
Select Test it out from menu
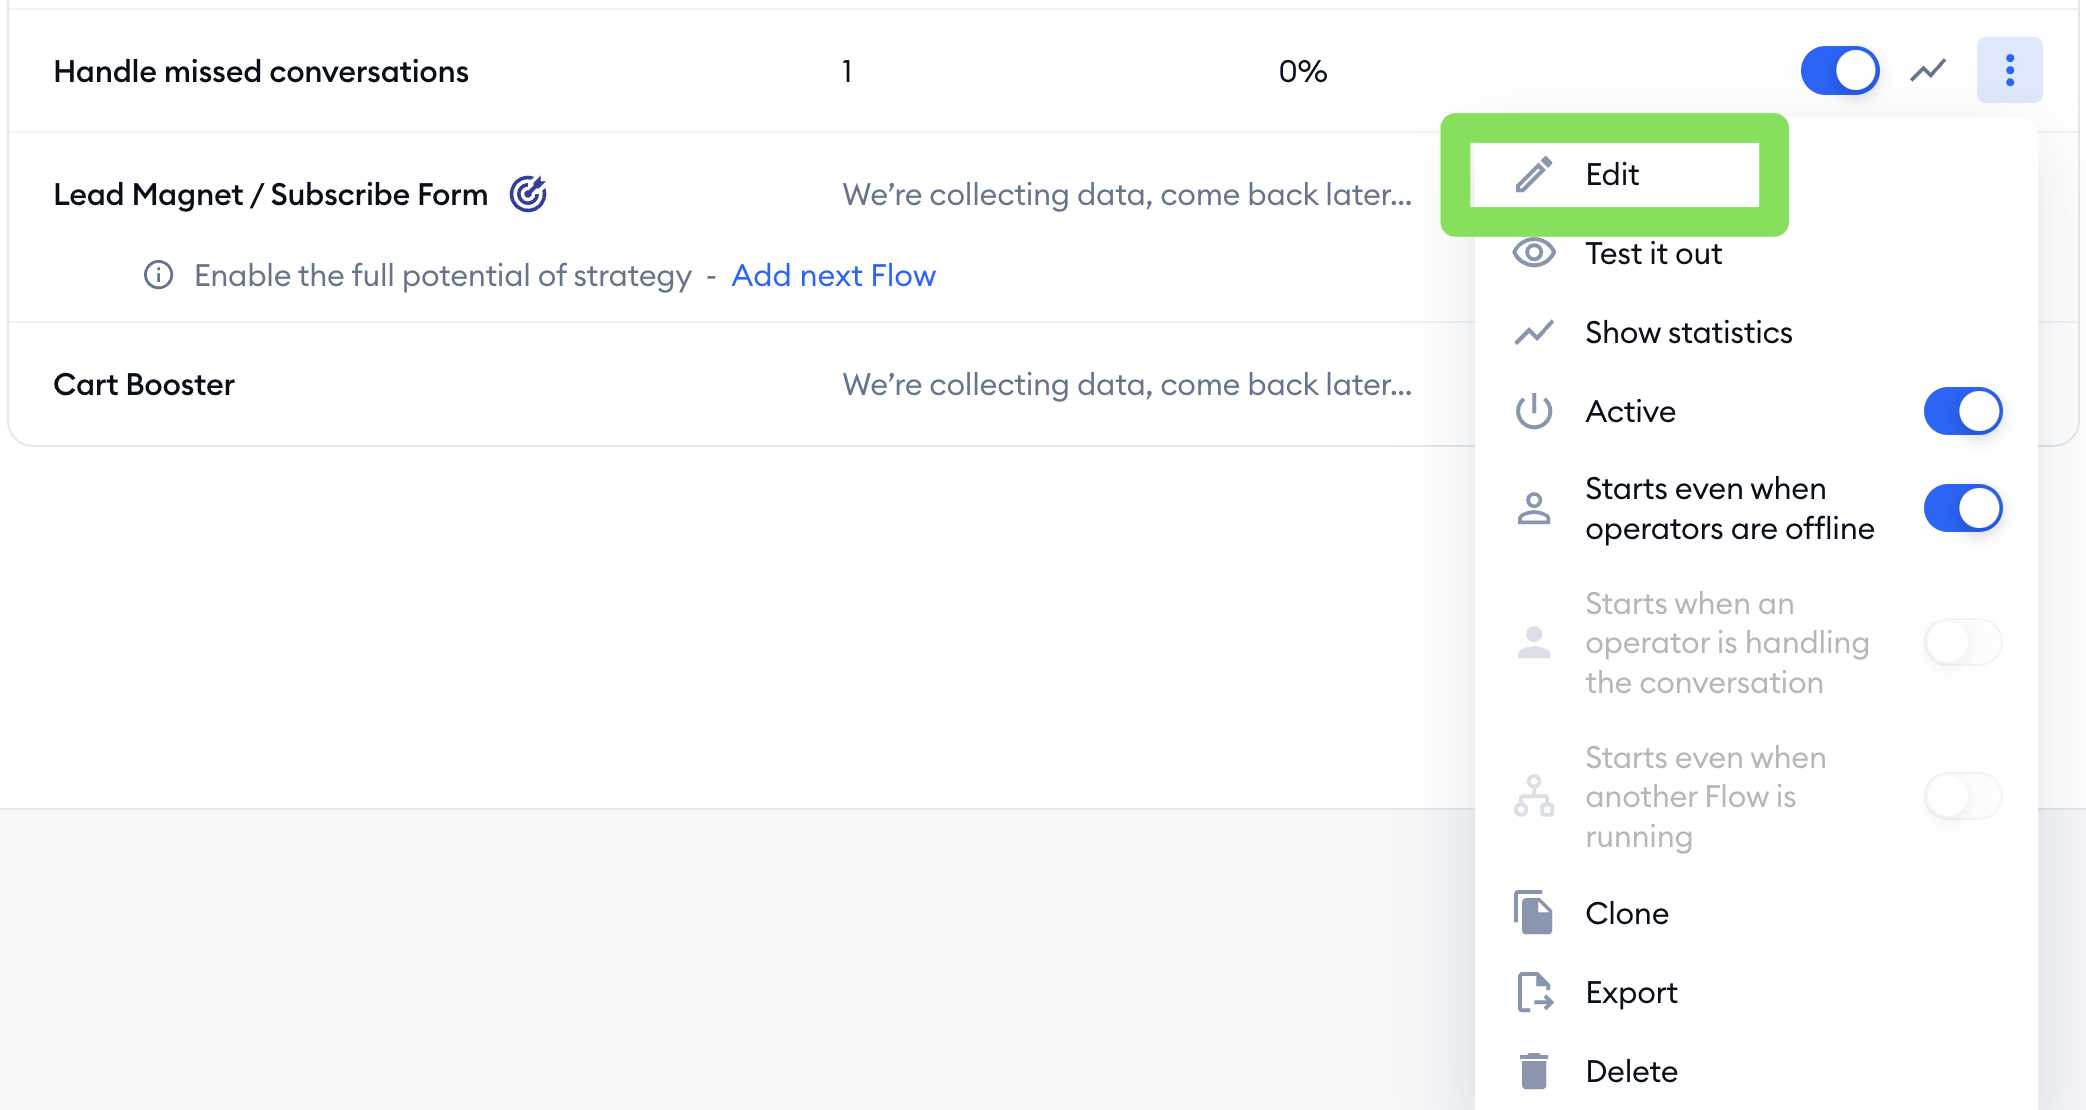tap(1653, 253)
